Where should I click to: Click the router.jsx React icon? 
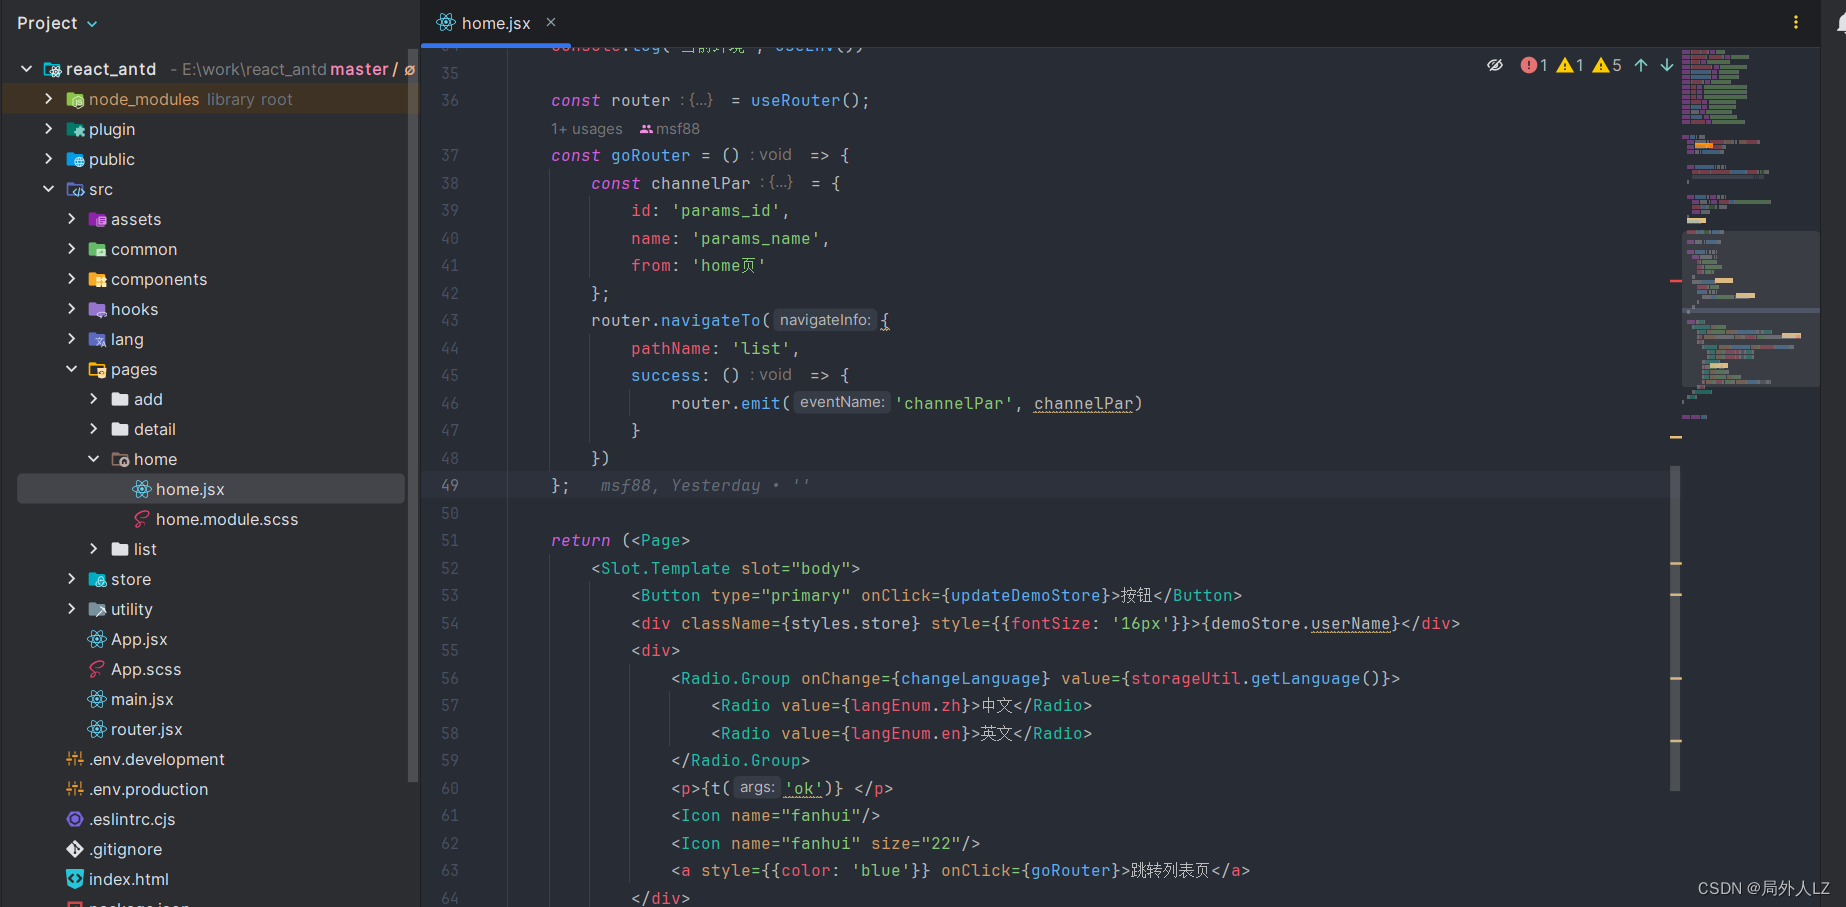click(x=97, y=729)
